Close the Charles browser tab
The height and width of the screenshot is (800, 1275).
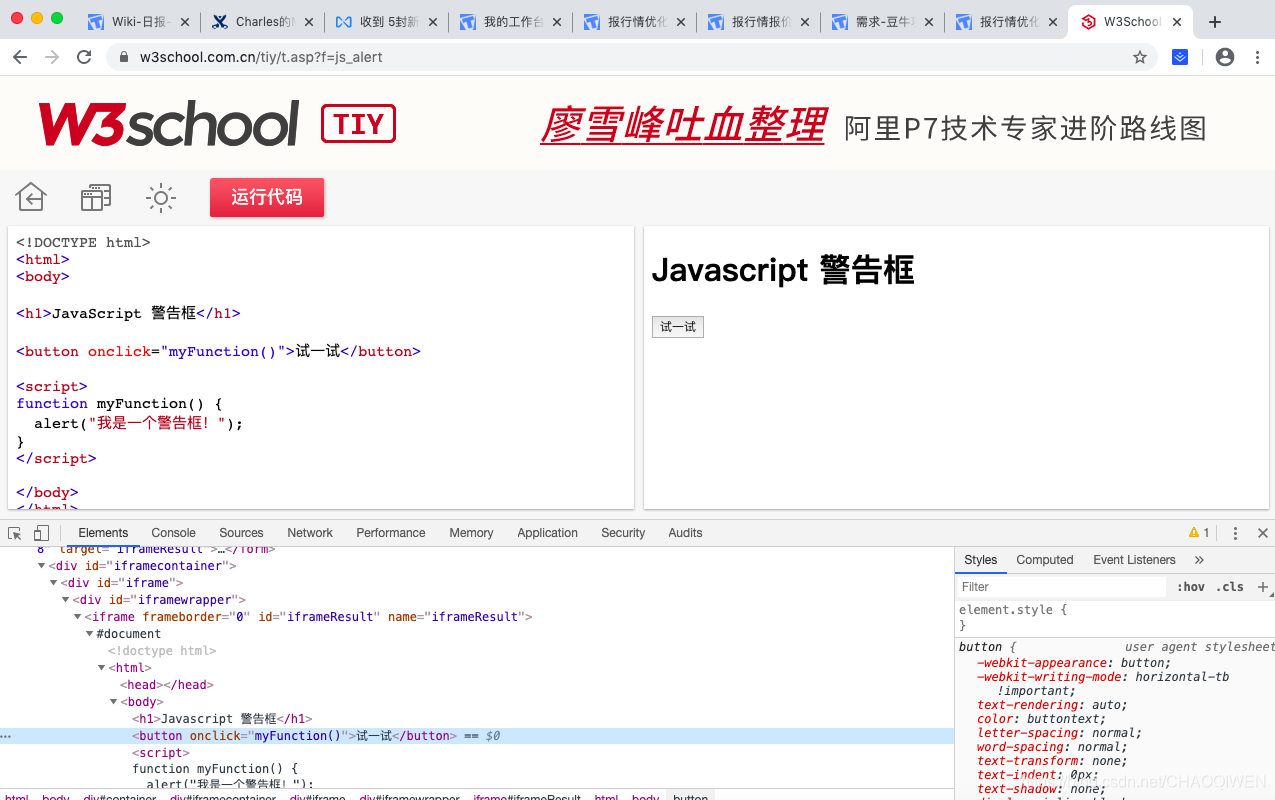[x=308, y=22]
